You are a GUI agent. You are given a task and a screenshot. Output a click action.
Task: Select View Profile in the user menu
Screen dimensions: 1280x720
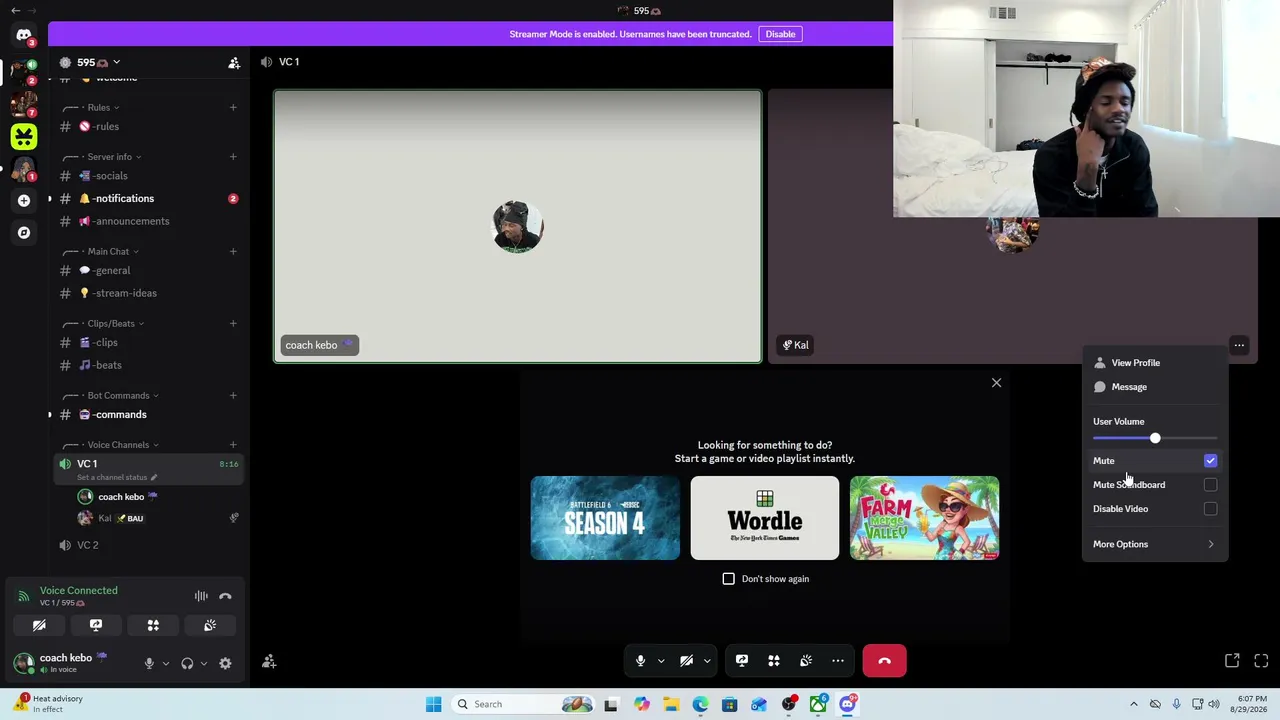tap(1155, 363)
